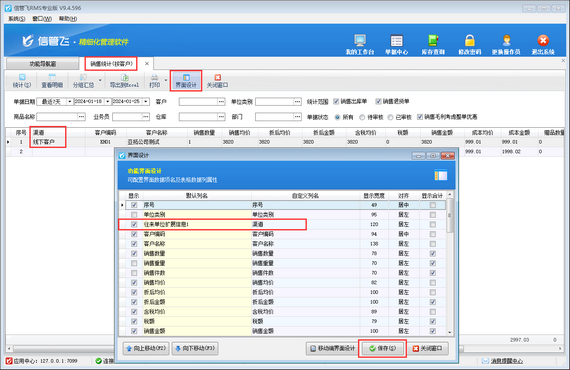Expand the dropdown arrow beside 打印
This screenshot has width=570, height=370.
pyautogui.click(x=166, y=80)
